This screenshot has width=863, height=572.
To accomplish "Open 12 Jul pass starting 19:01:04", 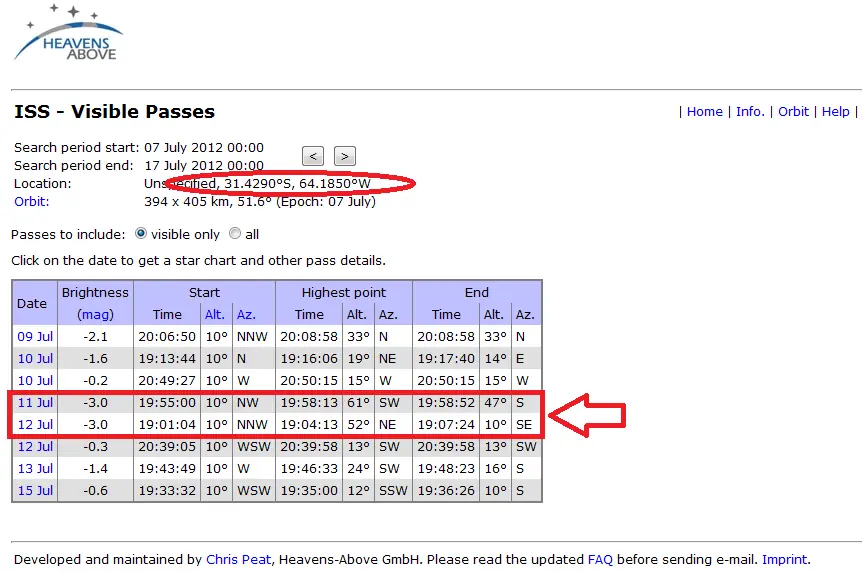I will [35, 424].
